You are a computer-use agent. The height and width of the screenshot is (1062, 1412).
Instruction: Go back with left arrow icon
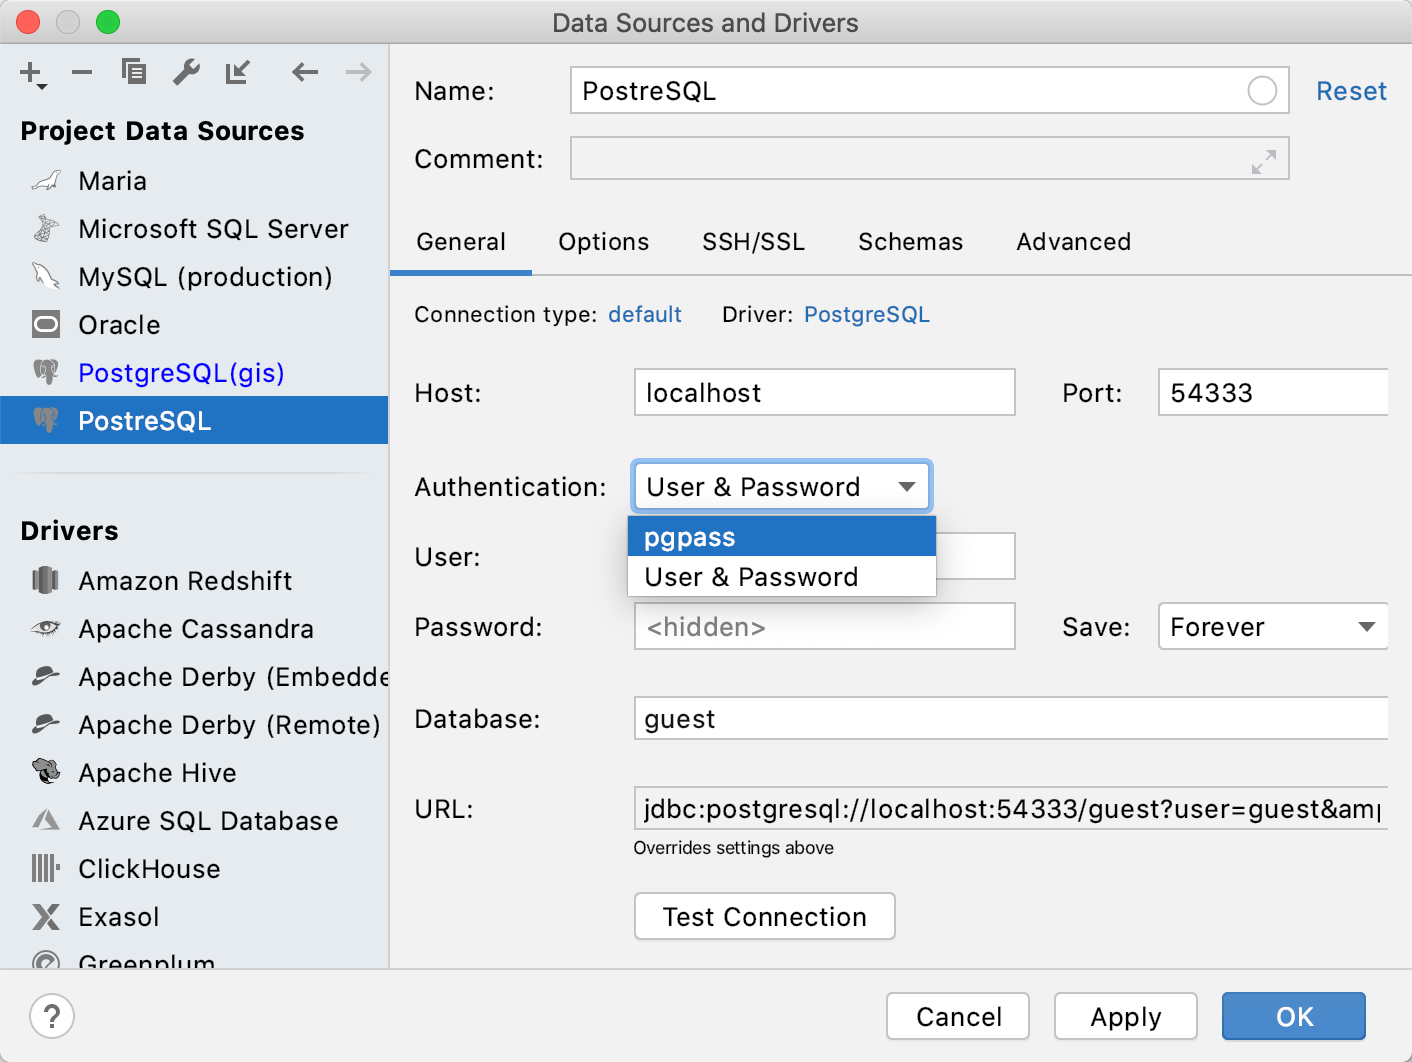(305, 72)
